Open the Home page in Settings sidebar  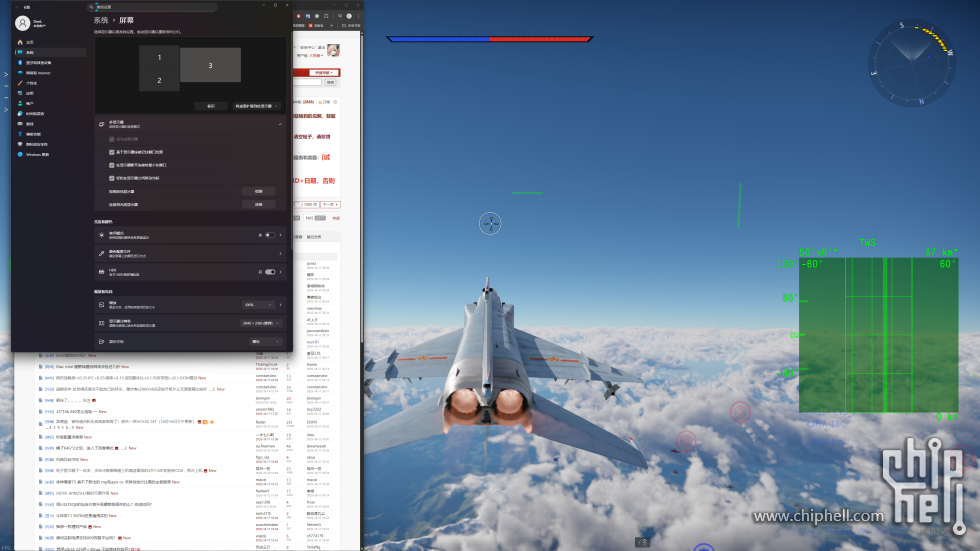coord(50,42)
